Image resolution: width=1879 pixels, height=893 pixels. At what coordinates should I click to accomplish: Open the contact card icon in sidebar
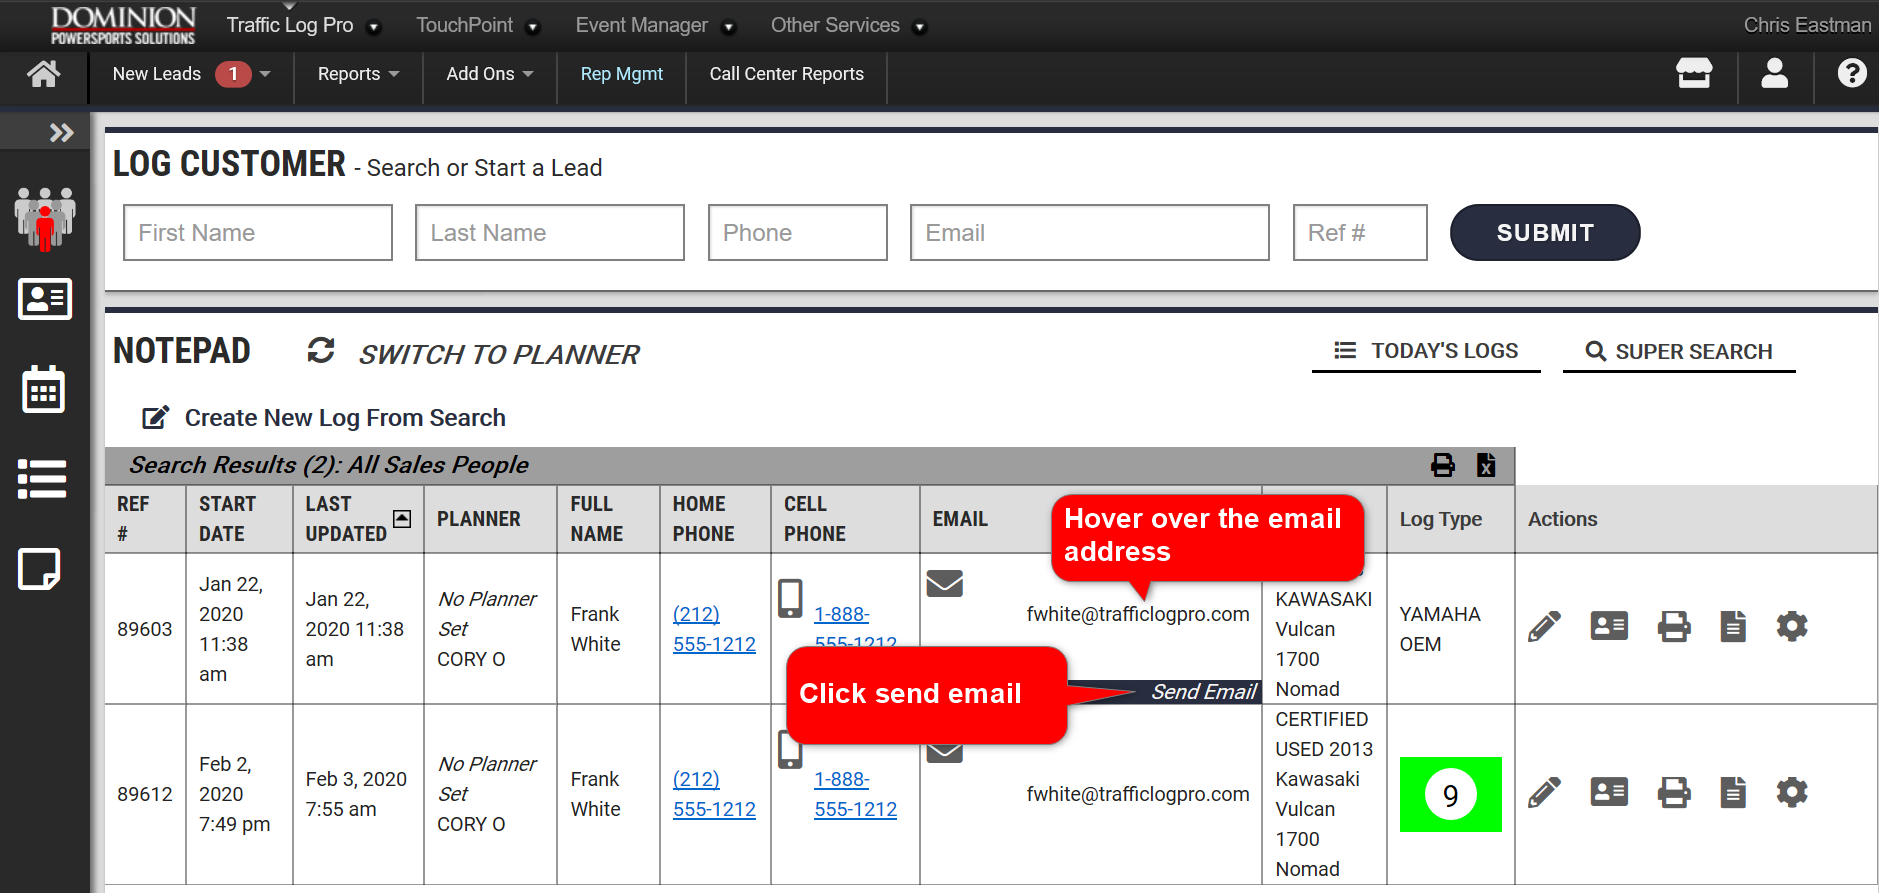[x=45, y=299]
